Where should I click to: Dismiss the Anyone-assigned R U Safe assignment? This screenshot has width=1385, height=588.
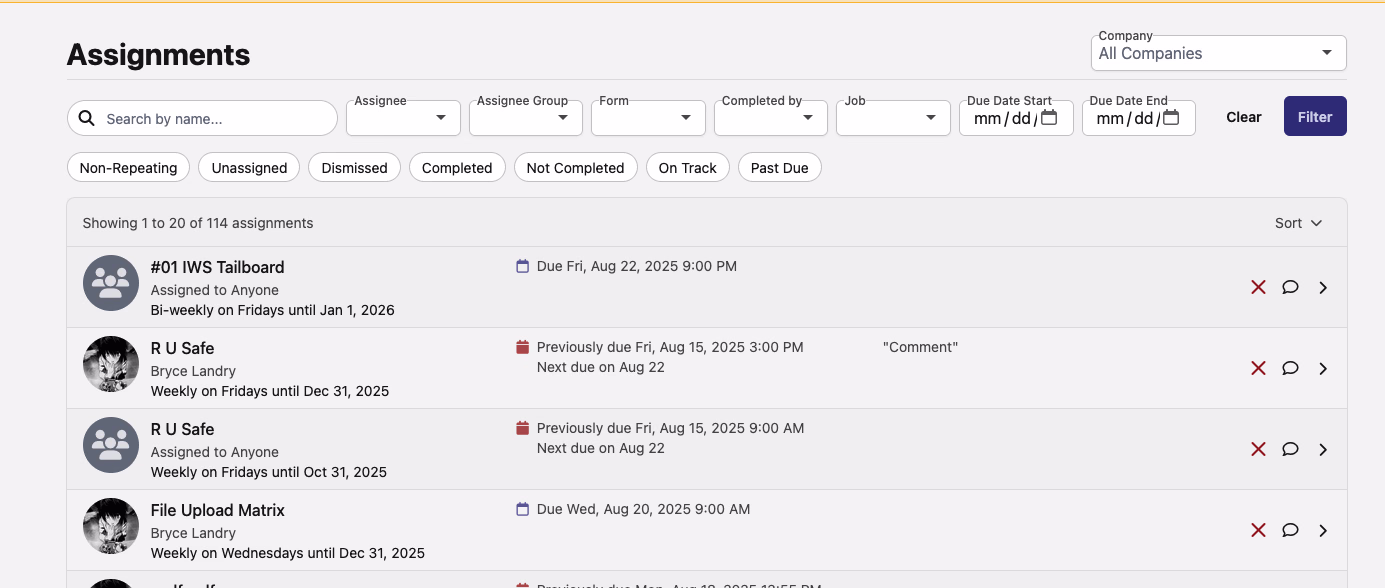(1258, 449)
